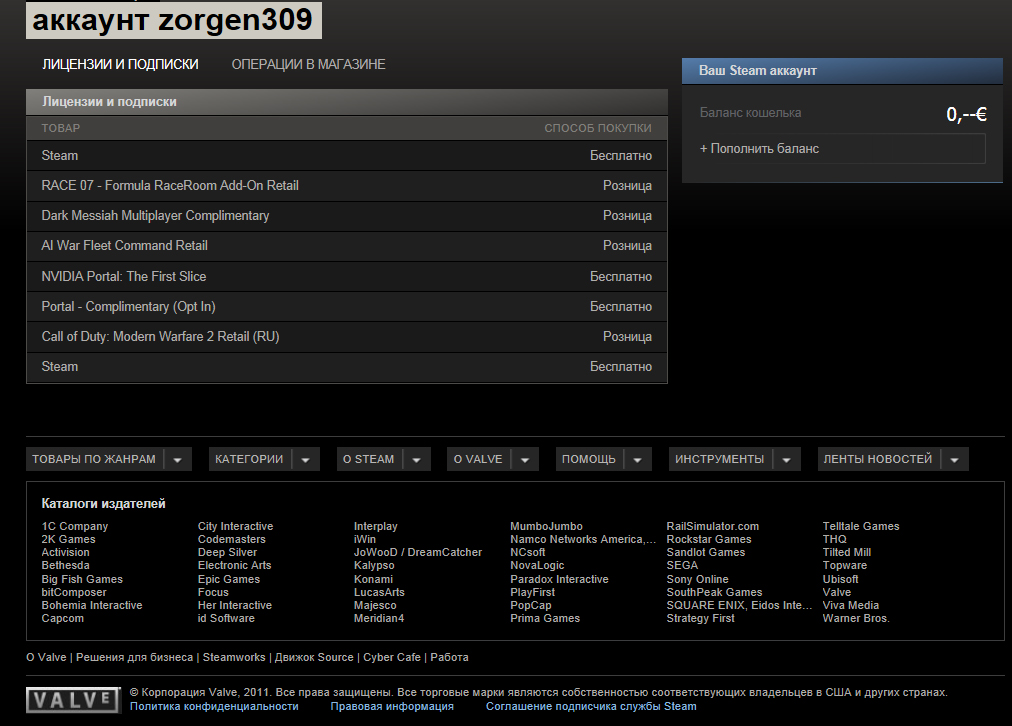The width and height of the screenshot is (1012, 726).
Task: Select Call of Duty: Modern Warfare 2 Retail (RU)
Action: 347,337
